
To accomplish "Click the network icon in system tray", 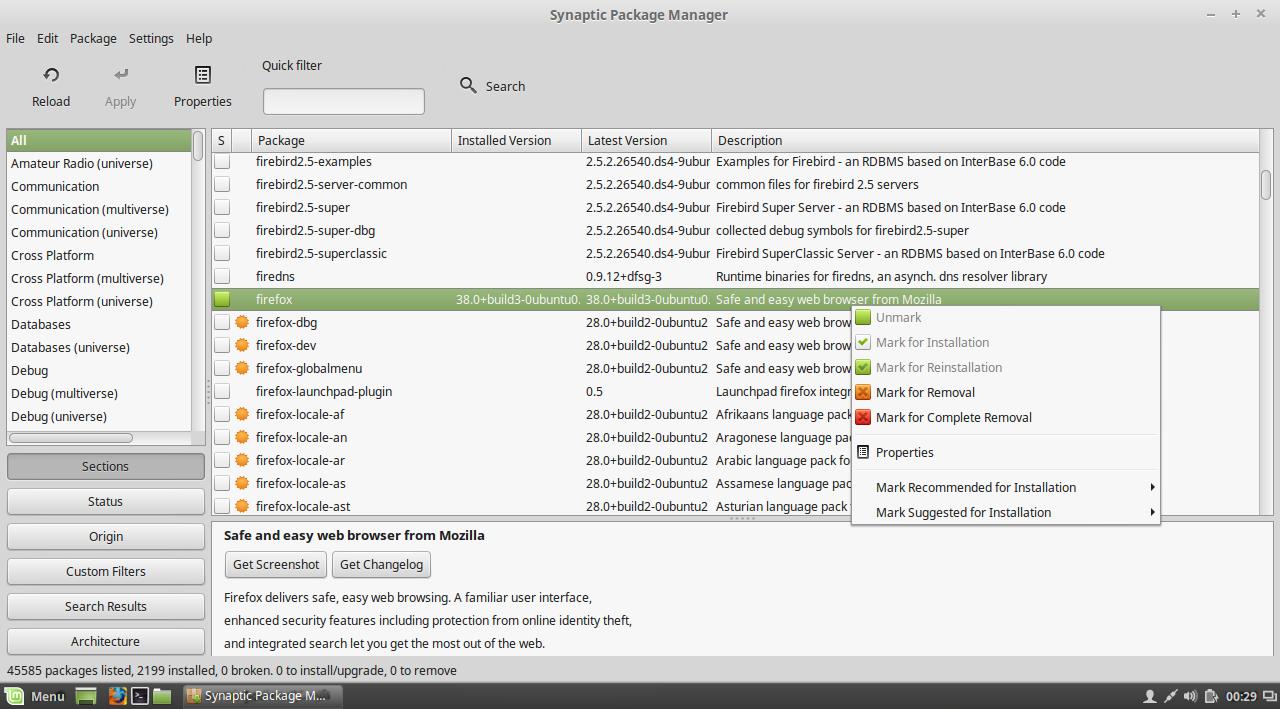I will click(x=1170, y=696).
